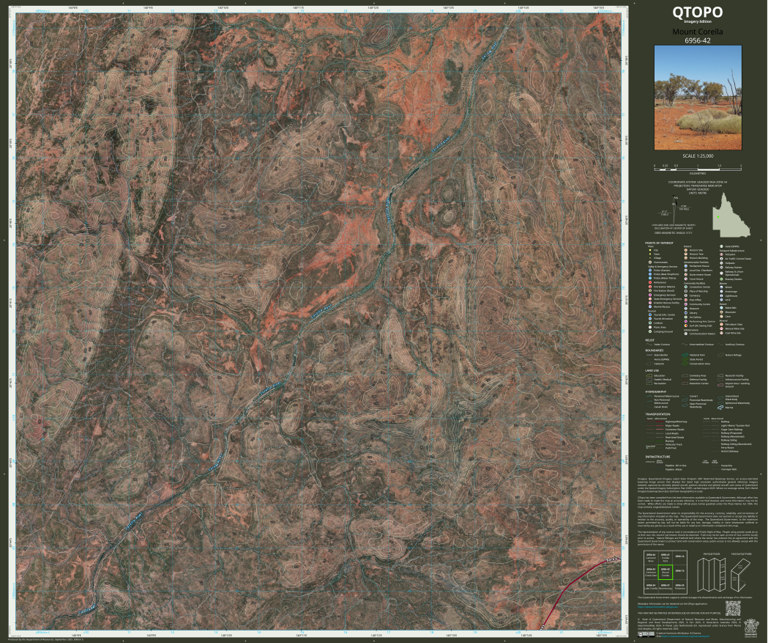
Task: Click the Highway/Motorway red line sample
Action: 660,422
